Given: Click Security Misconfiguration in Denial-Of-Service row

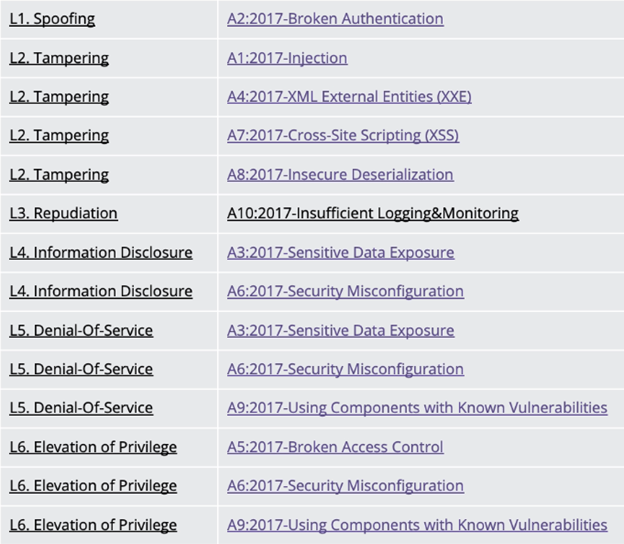Looking at the screenshot, I should point(345,369).
